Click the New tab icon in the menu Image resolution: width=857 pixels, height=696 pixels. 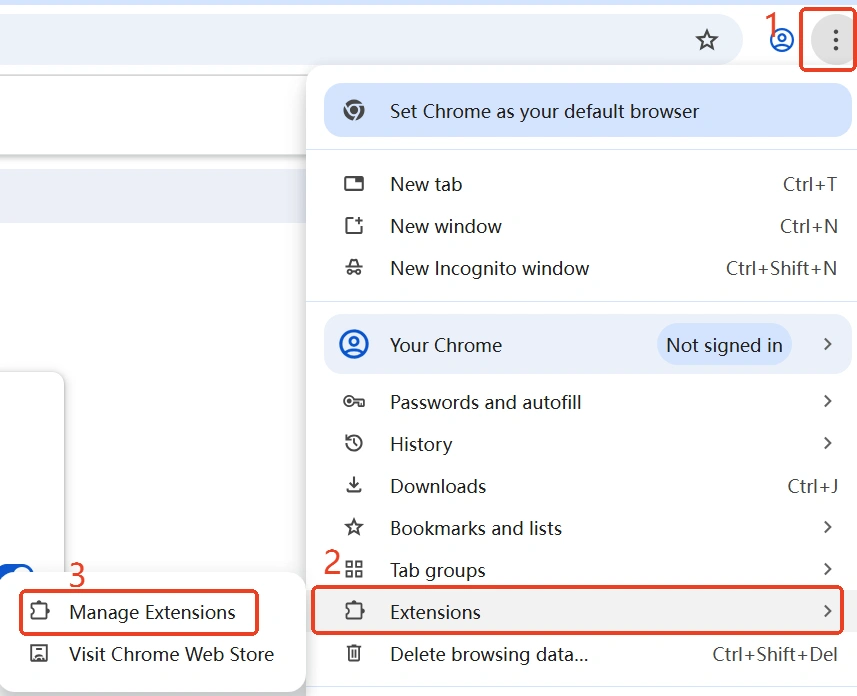(x=354, y=184)
